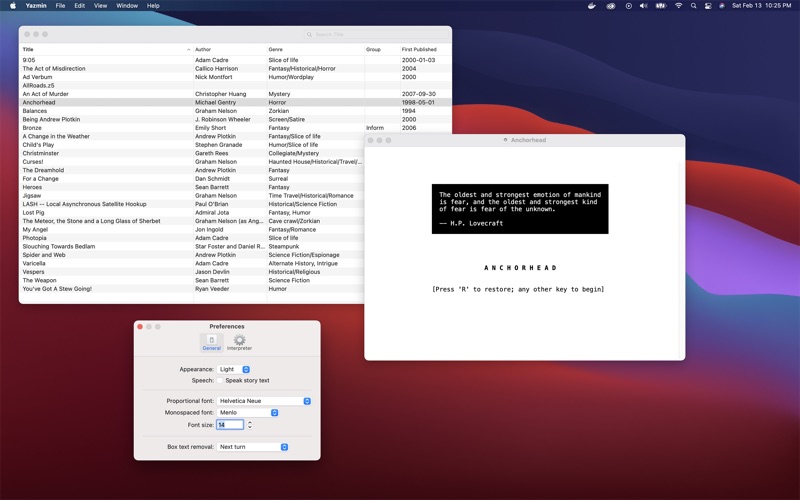800x500 pixels.
Task: Open the Proportional font dropdown (Helvetica Neue)
Action: tap(264, 401)
